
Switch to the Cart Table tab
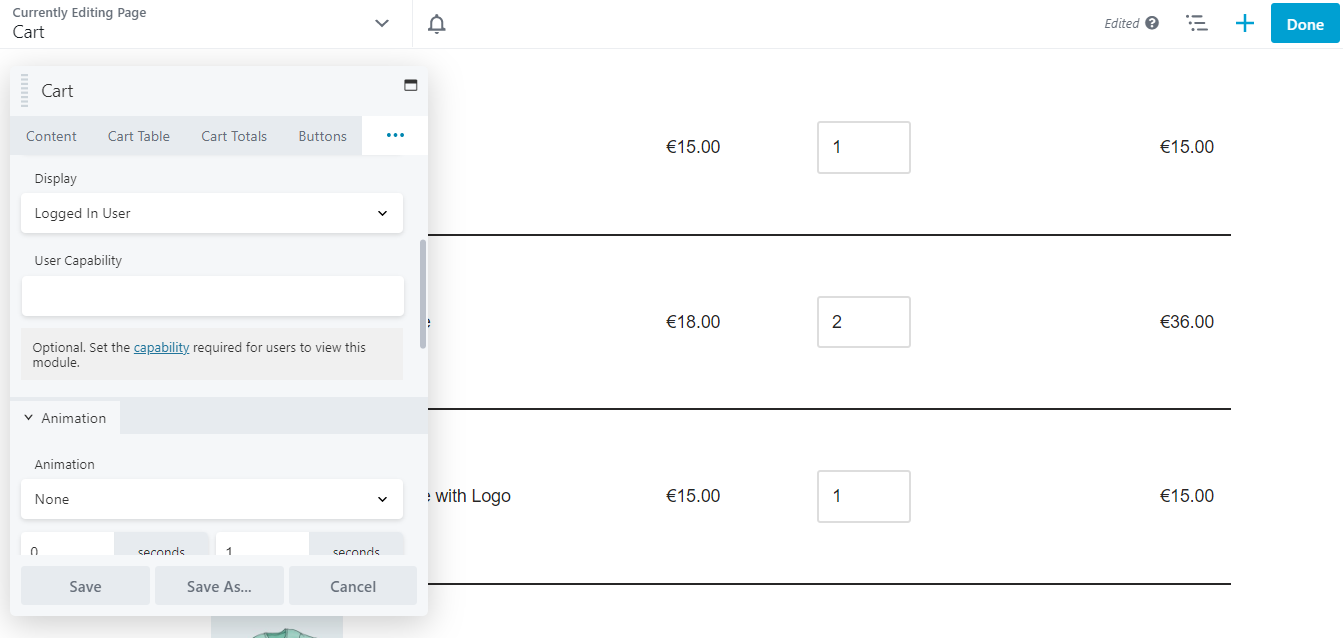[x=138, y=135]
